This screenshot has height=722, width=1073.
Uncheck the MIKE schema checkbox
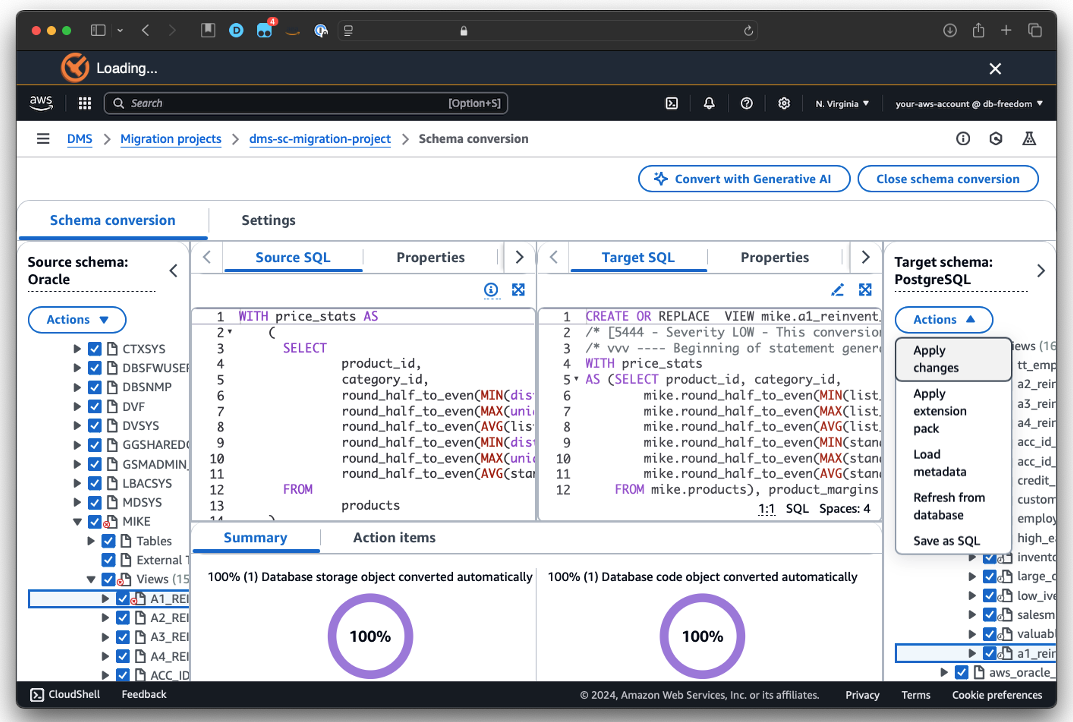[95, 521]
